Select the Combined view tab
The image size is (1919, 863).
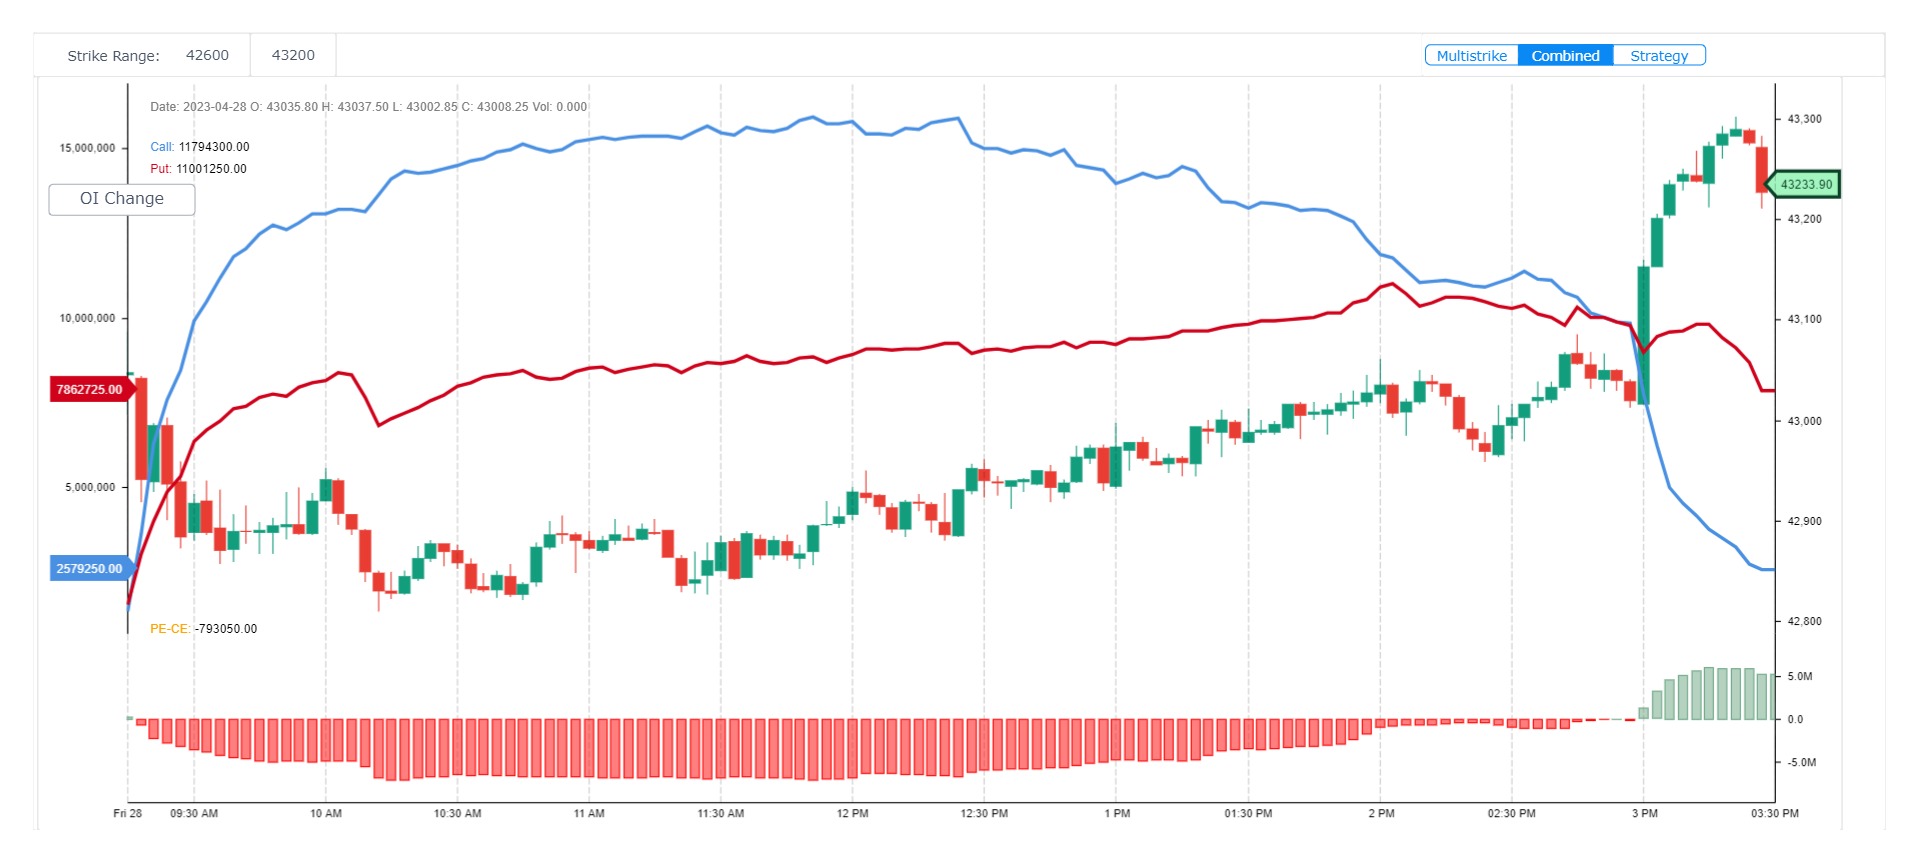click(1565, 56)
